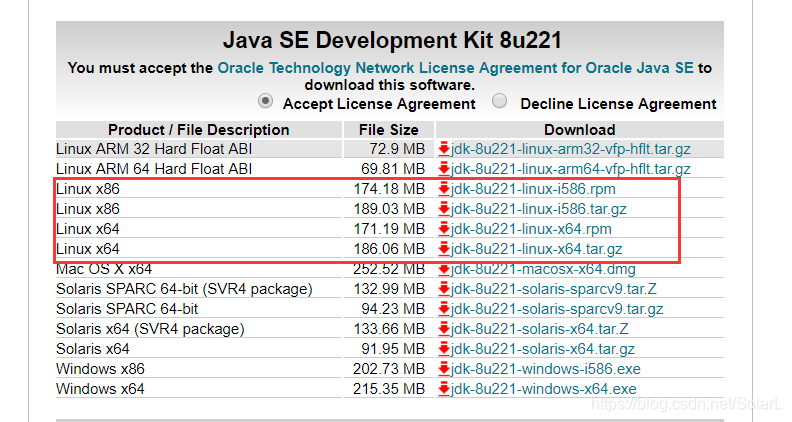Click the Download column header
The width and height of the screenshot is (792, 422).
(579, 130)
